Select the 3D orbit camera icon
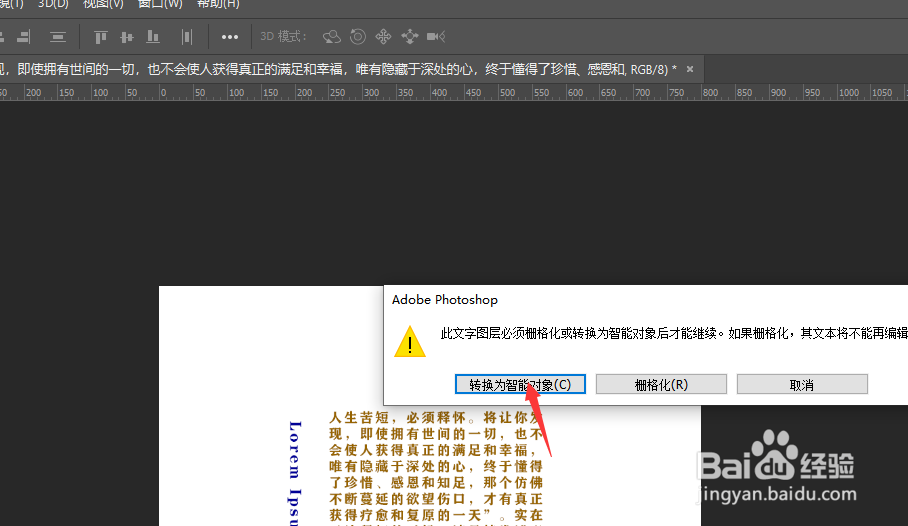 coord(332,37)
